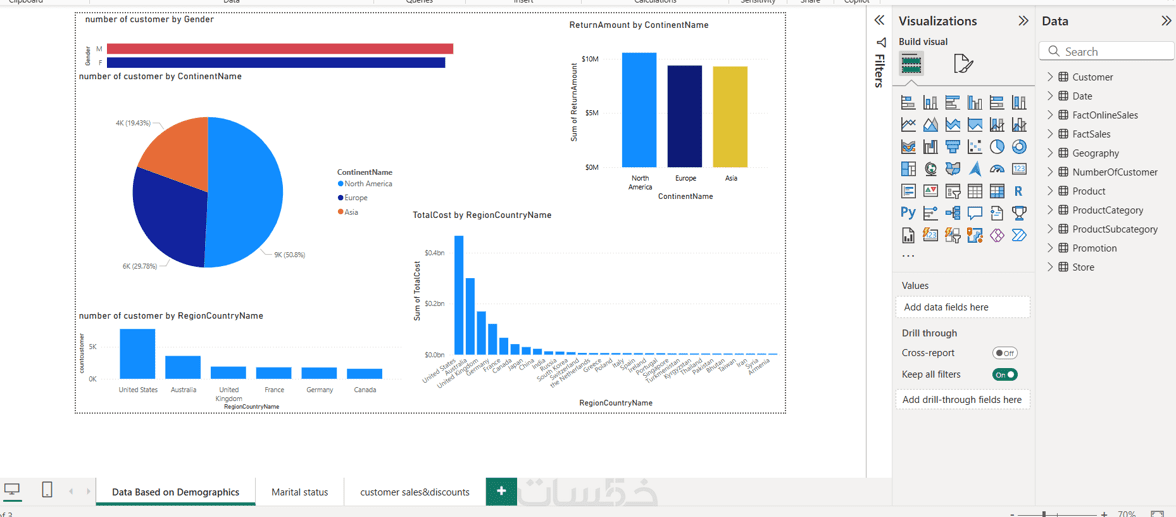The height and width of the screenshot is (517, 1176).
Task: Expand the Geography table
Action: (1050, 153)
